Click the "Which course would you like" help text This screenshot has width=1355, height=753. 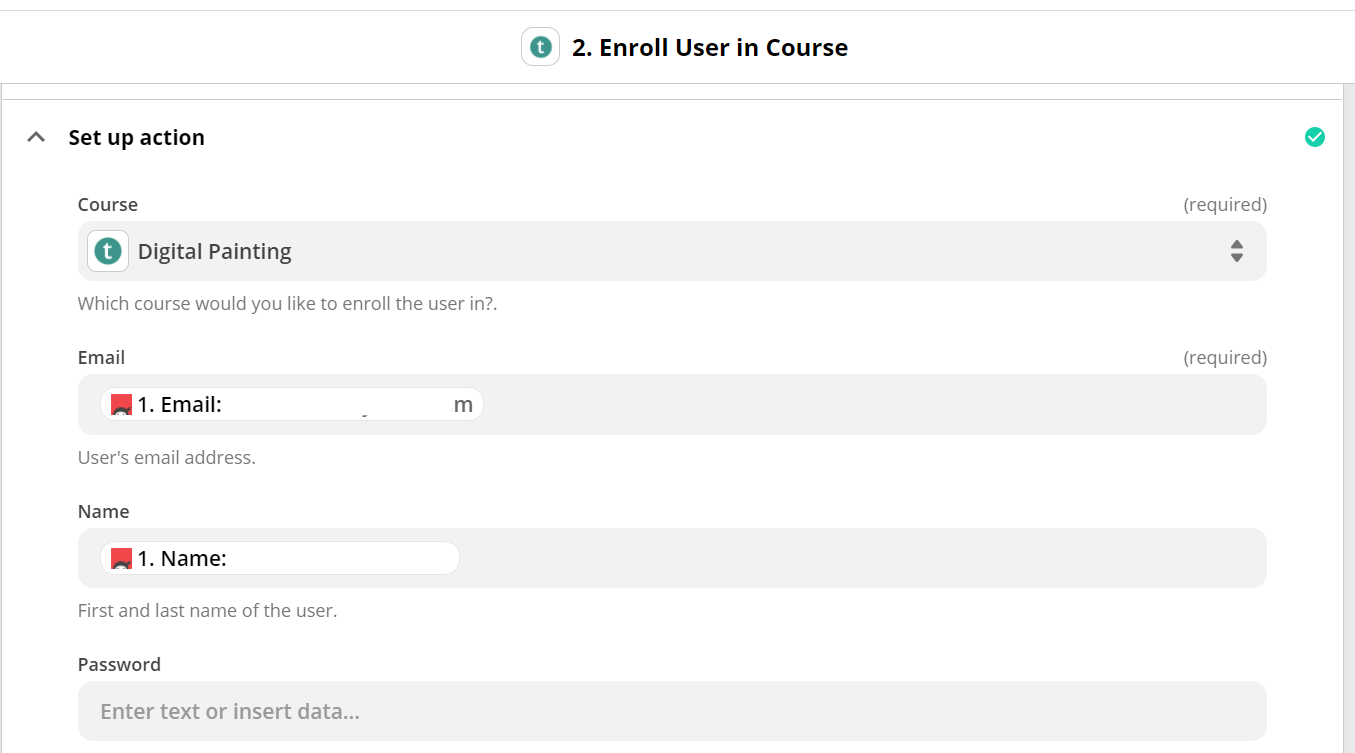[x=287, y=303]
